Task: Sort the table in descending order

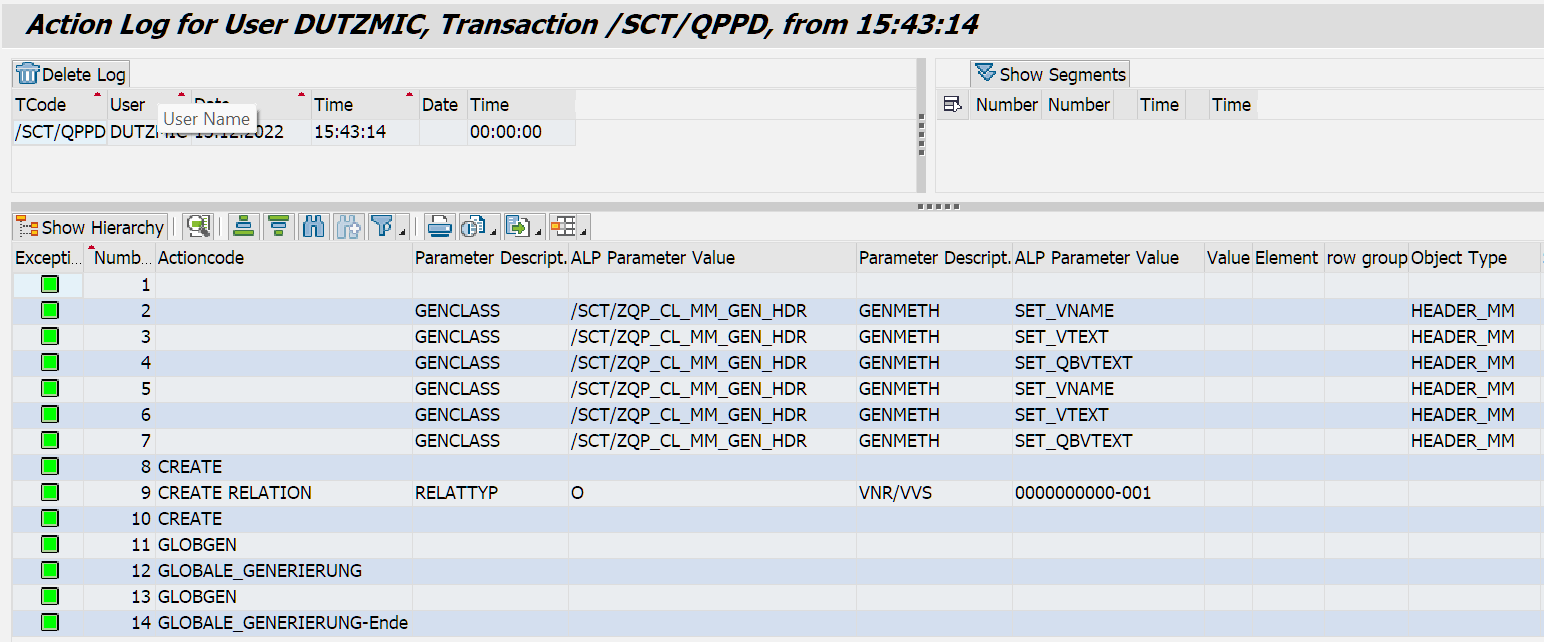Action: 279,227
